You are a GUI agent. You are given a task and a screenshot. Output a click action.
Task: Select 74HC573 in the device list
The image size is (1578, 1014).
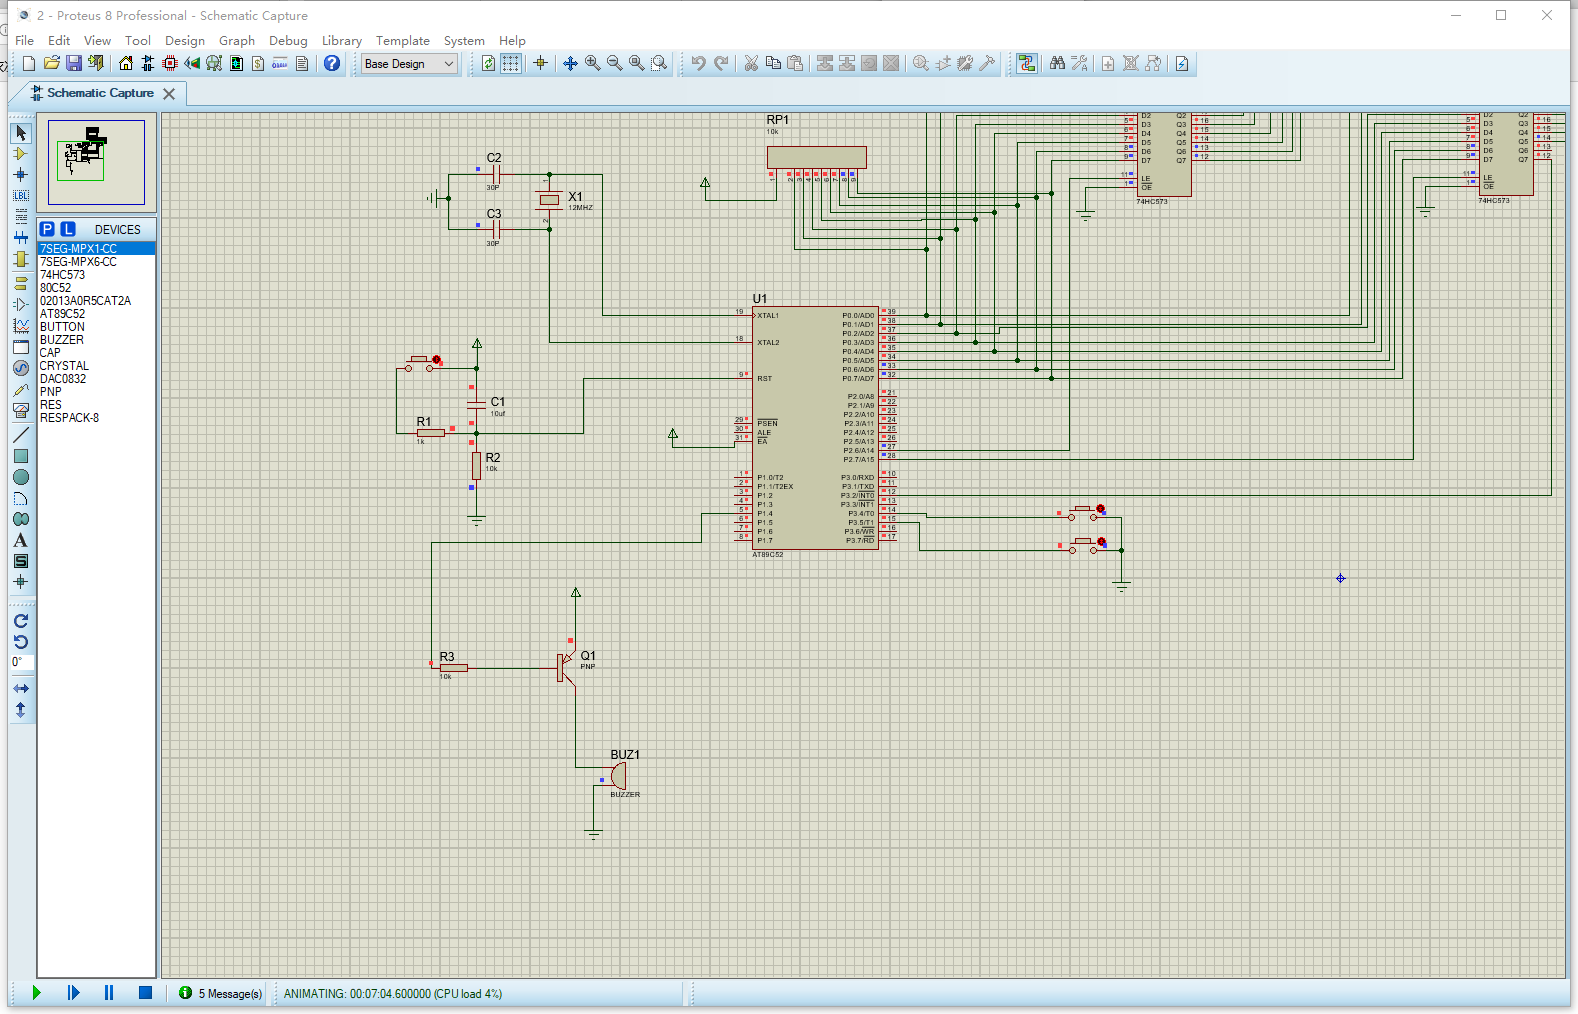(x=96, y=275)
